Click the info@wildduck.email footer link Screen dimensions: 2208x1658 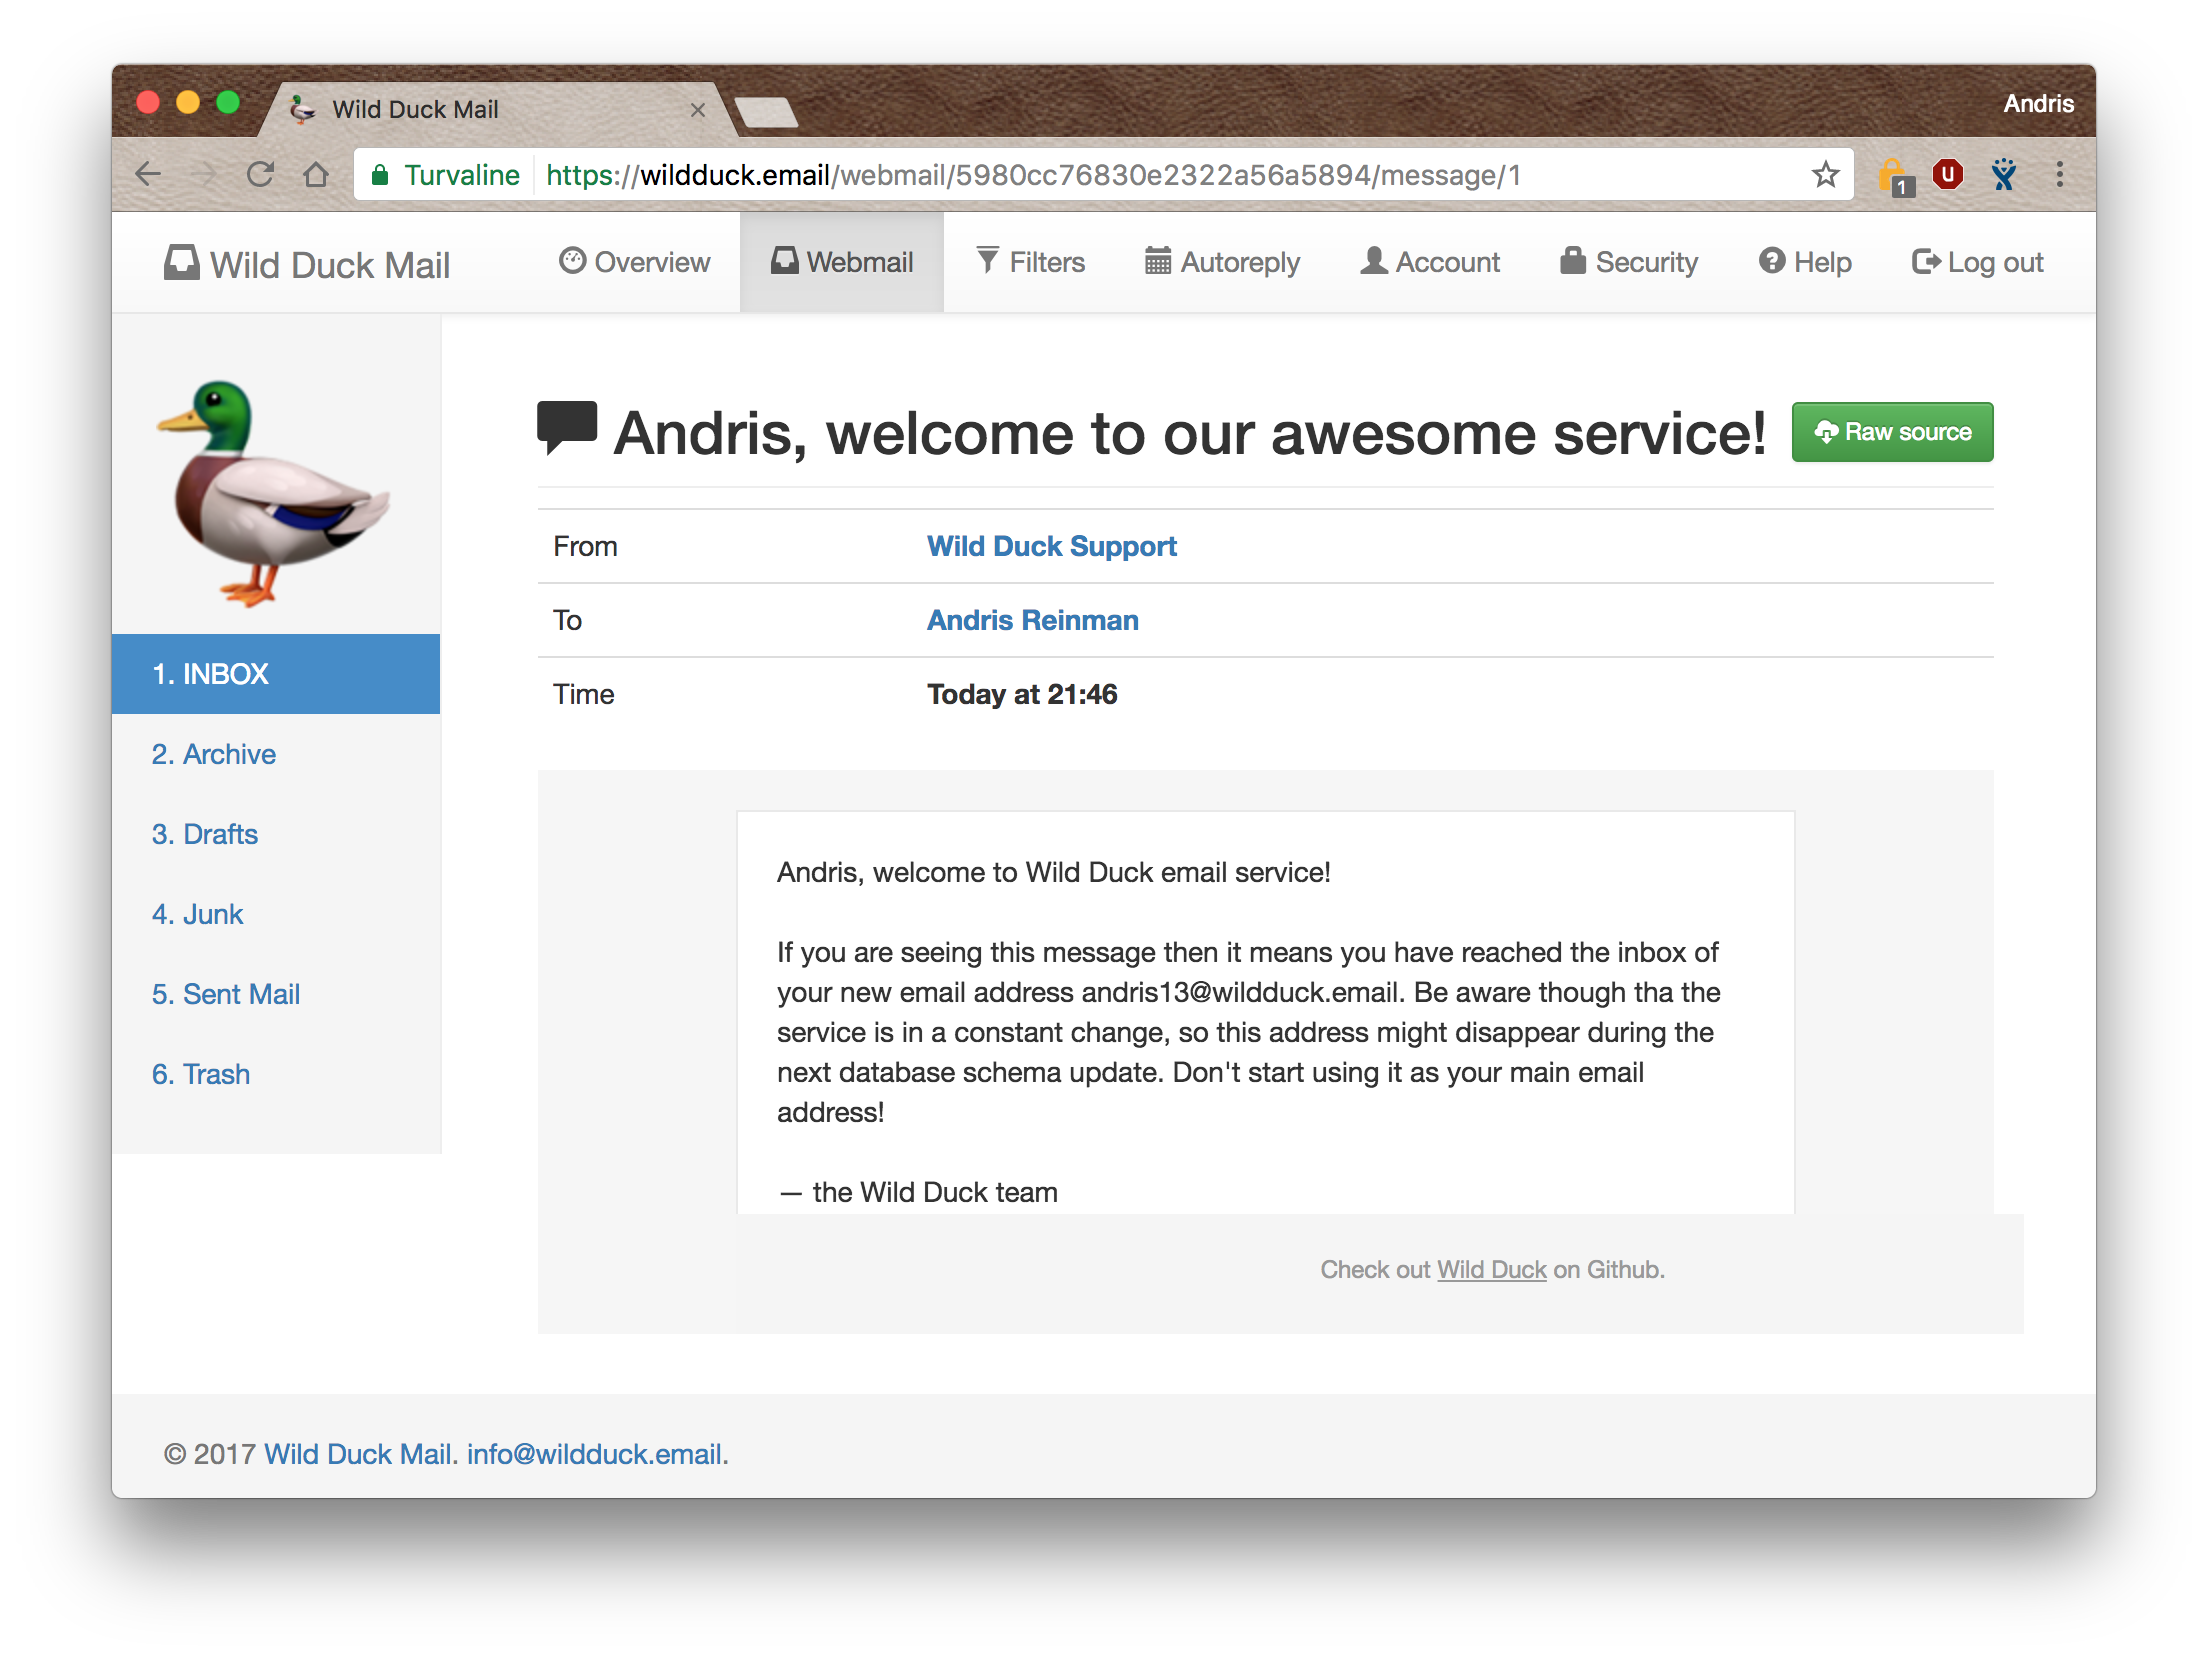594,1454
